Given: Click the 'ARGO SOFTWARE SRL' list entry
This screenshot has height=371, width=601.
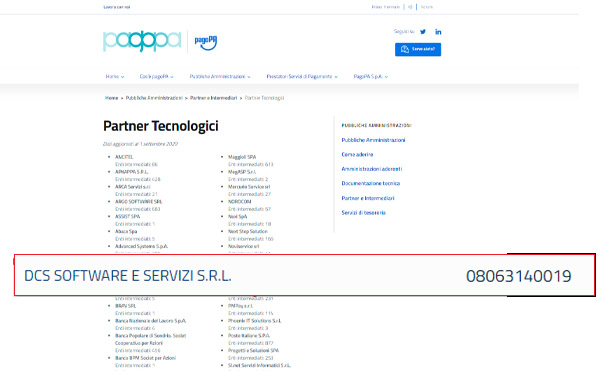Looking at the screenshot, I should pos(139,202).
